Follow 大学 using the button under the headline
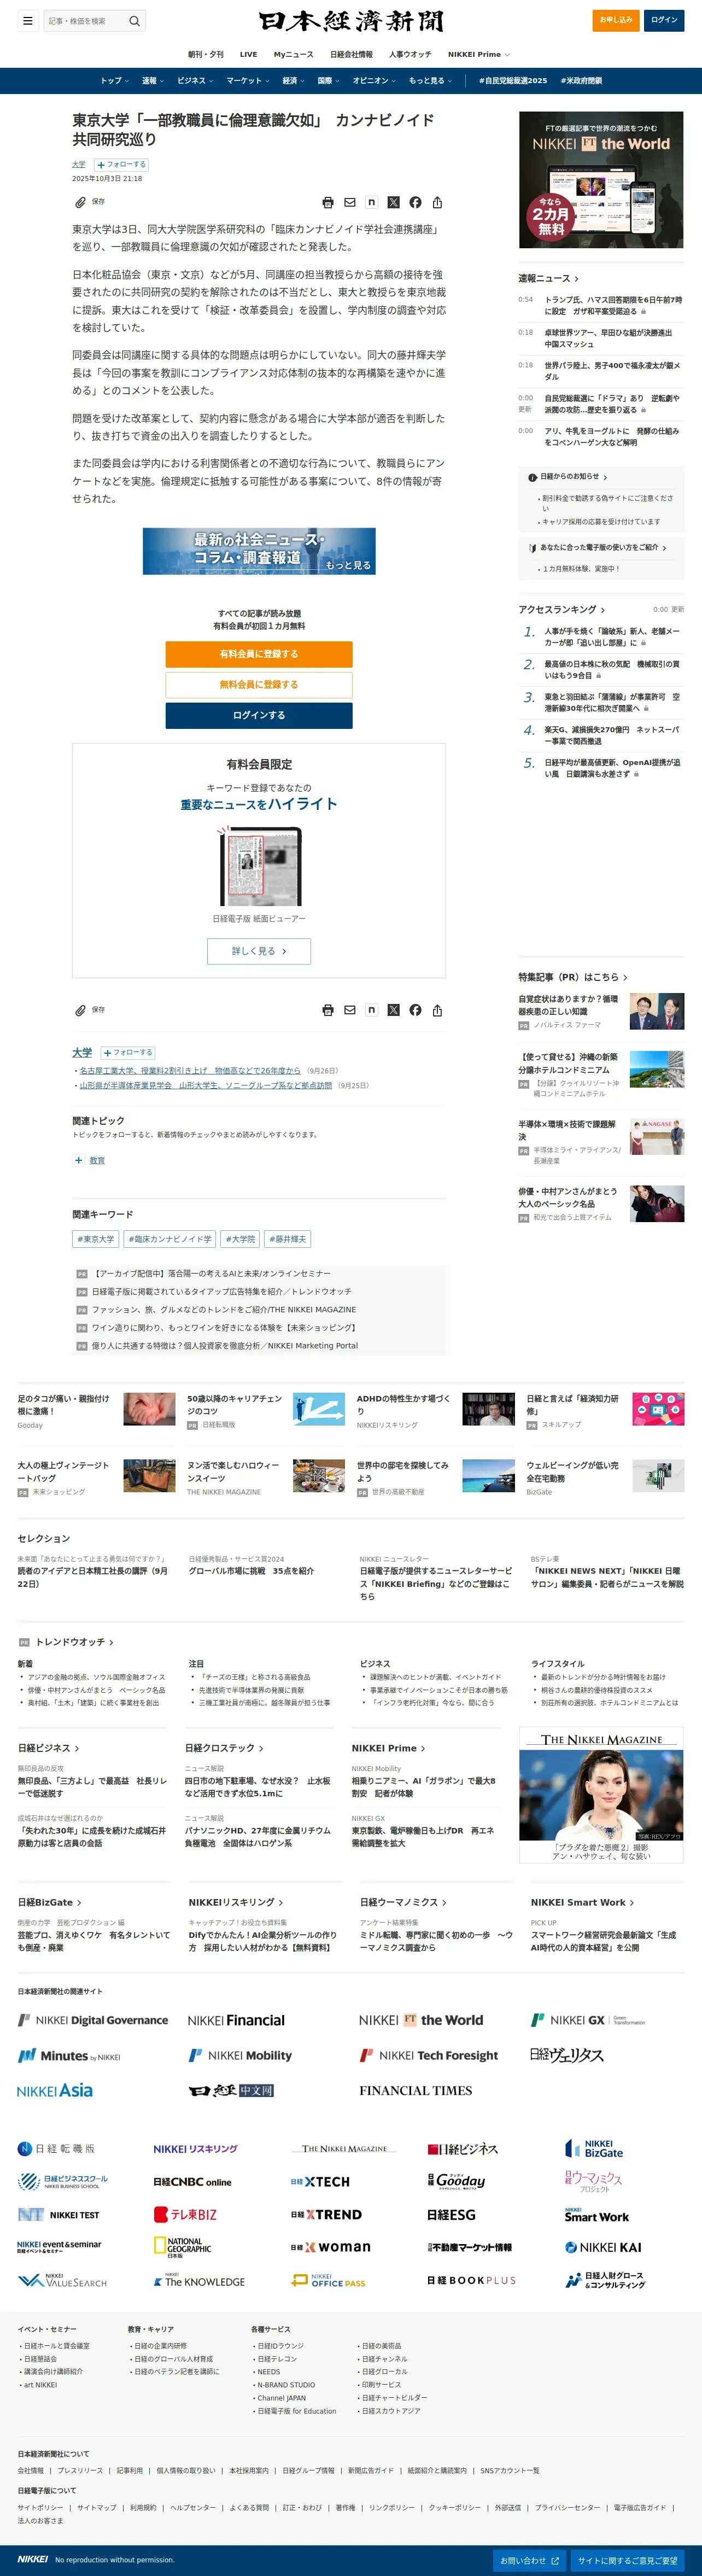Viewport: 702px width, 2576px height. pyautogui.click(x=122, y=164)
